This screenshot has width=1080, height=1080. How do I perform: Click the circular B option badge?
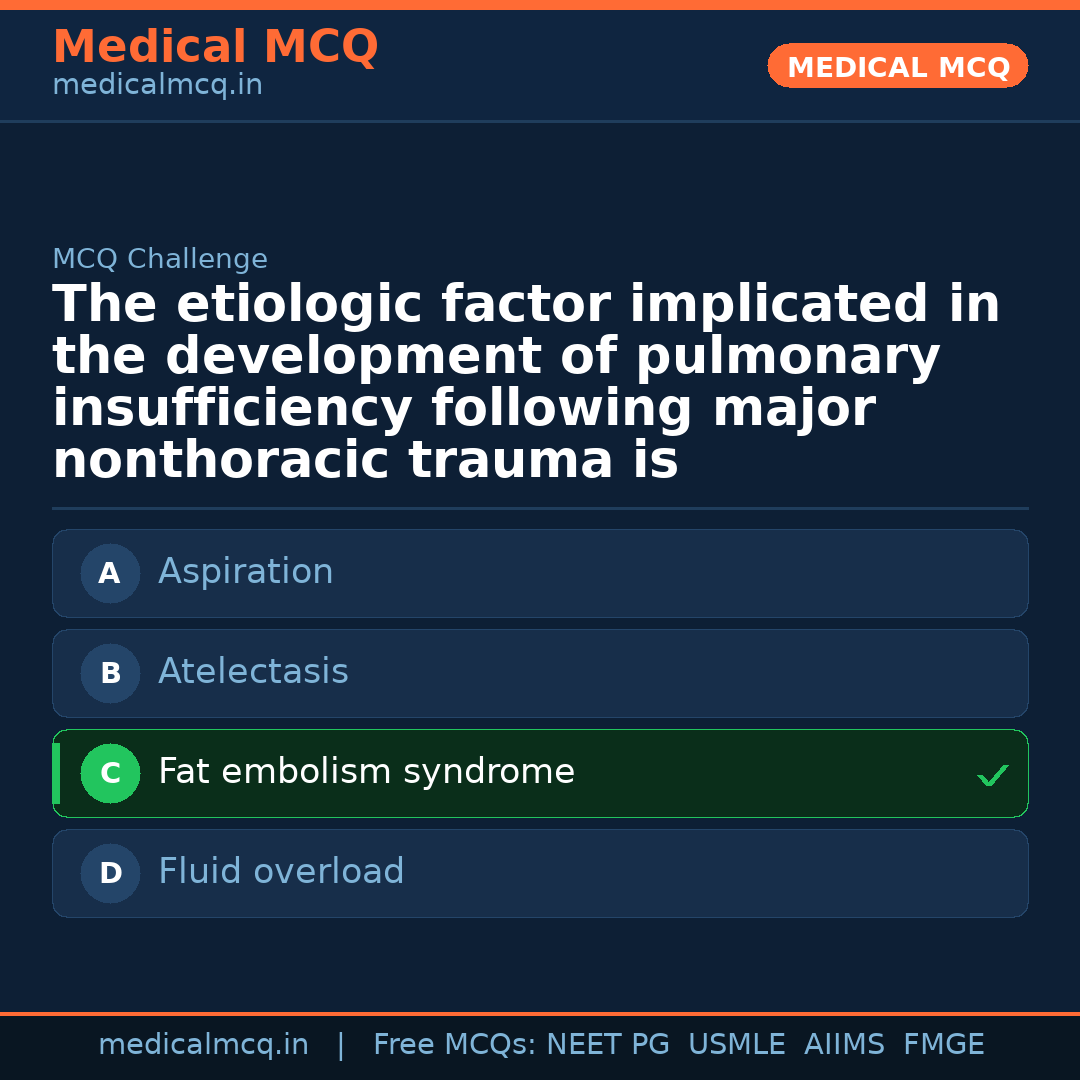click(110, 674)
